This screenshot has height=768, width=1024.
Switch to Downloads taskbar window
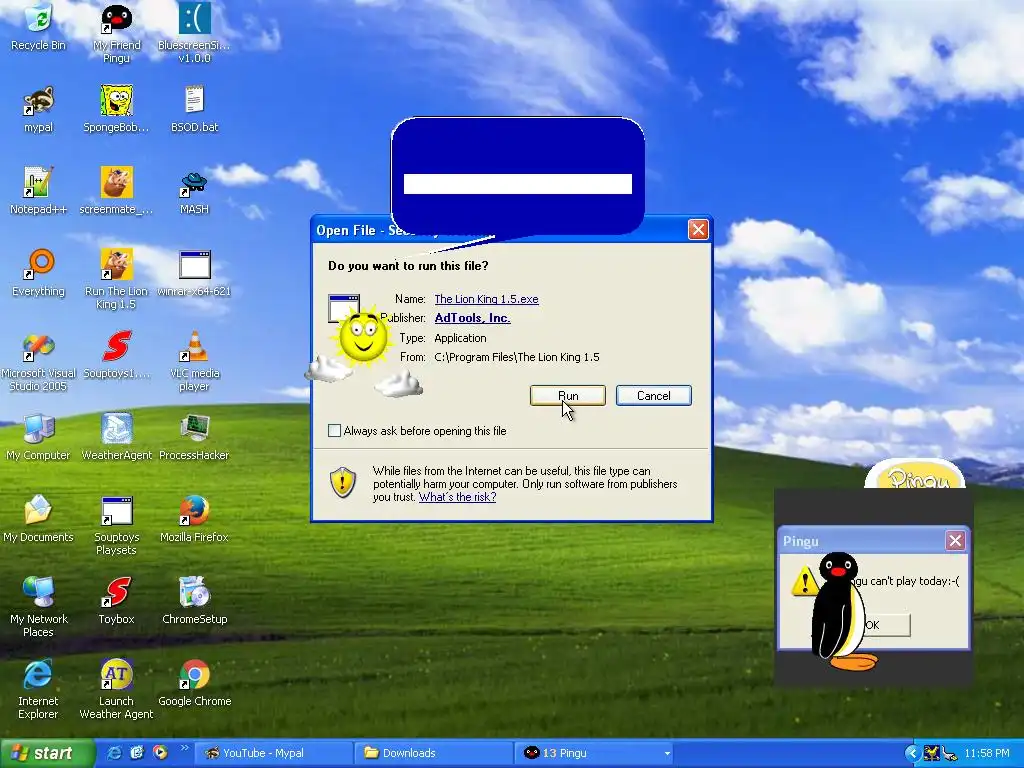pos(434,753)
